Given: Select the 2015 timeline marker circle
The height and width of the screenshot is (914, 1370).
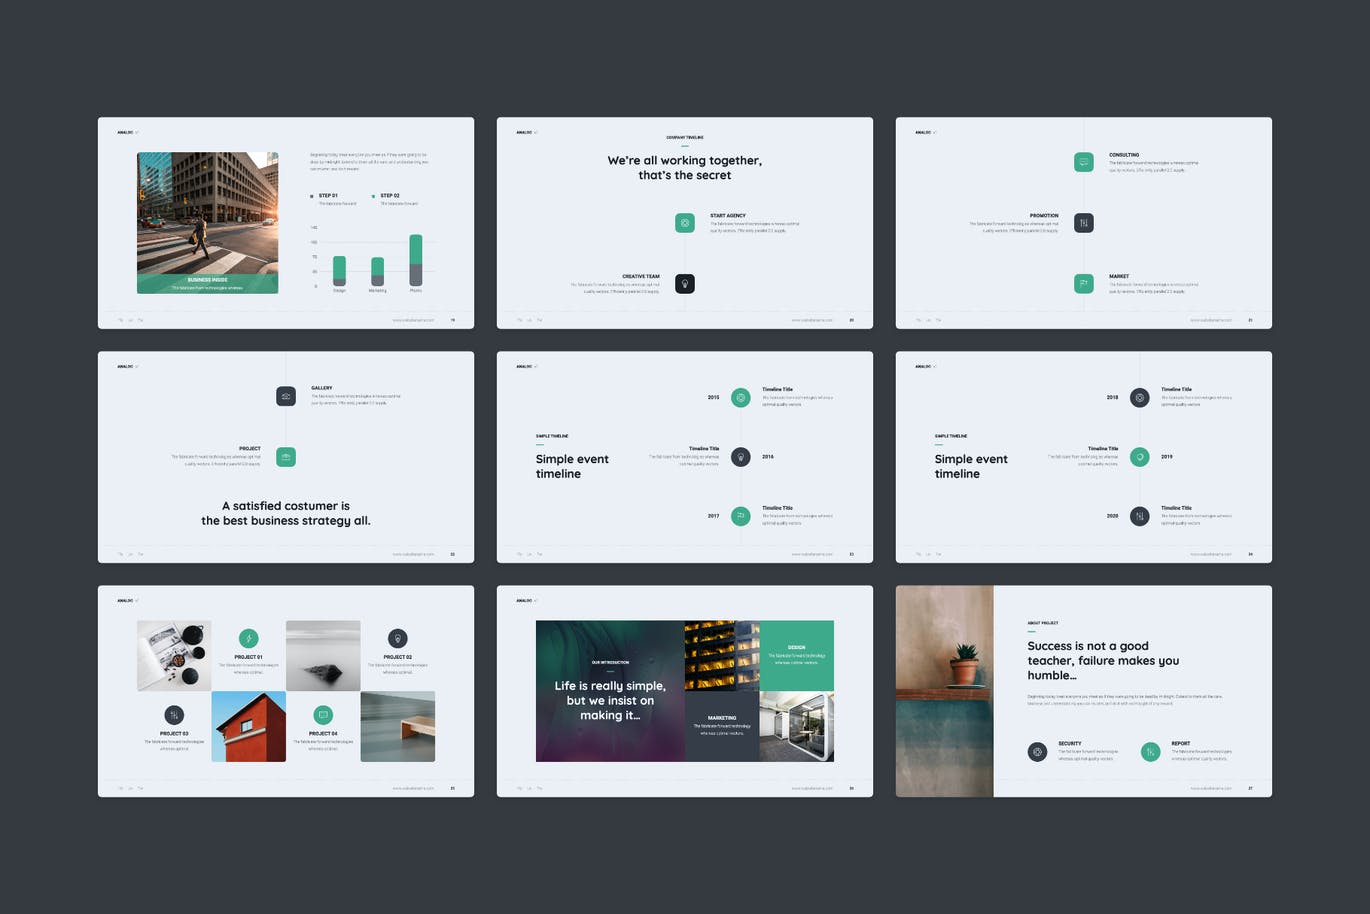Looking at the screenshot, I should tap(740, 397).
